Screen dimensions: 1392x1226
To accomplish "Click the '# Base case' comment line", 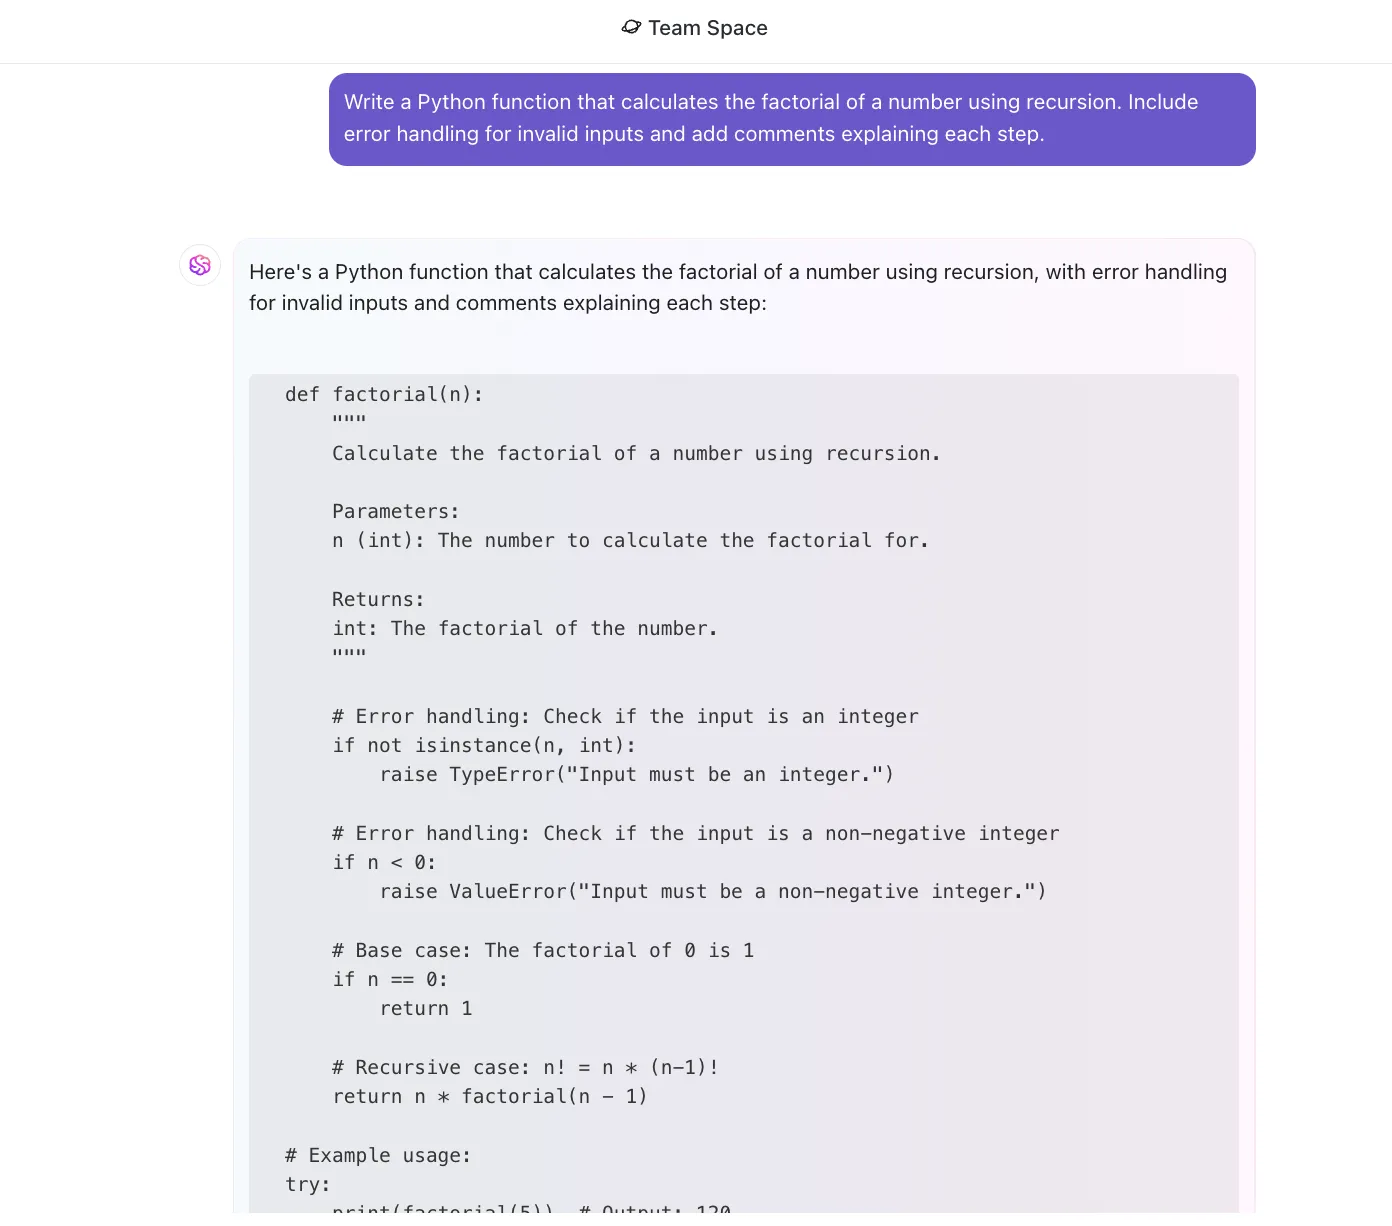I will point(543,950).
